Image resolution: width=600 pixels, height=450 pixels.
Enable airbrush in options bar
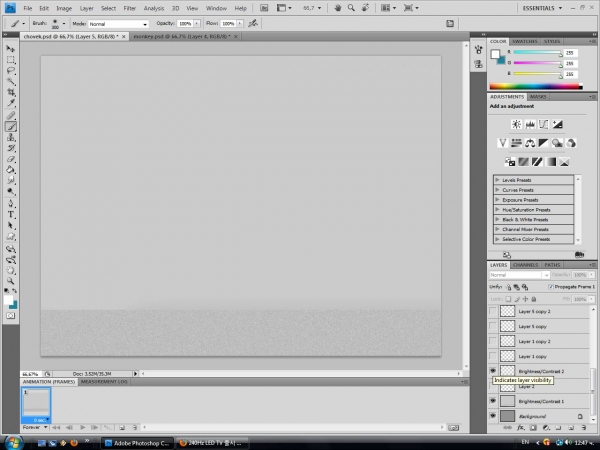tap(253, 24)
